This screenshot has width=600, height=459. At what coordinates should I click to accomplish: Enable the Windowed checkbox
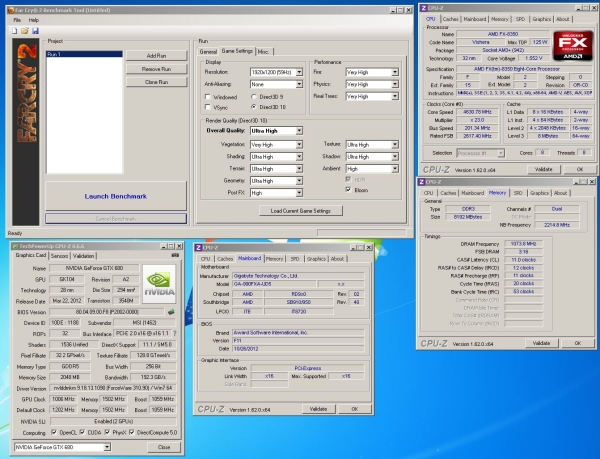tap(208, 97)
